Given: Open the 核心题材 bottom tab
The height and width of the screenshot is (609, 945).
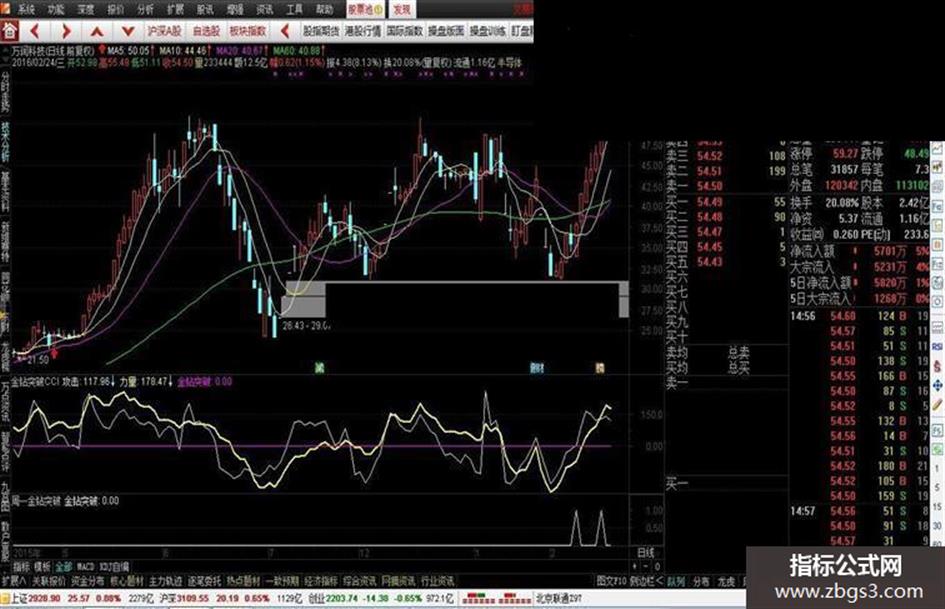Looking at the screenshot, I should (x=127, y=581).
